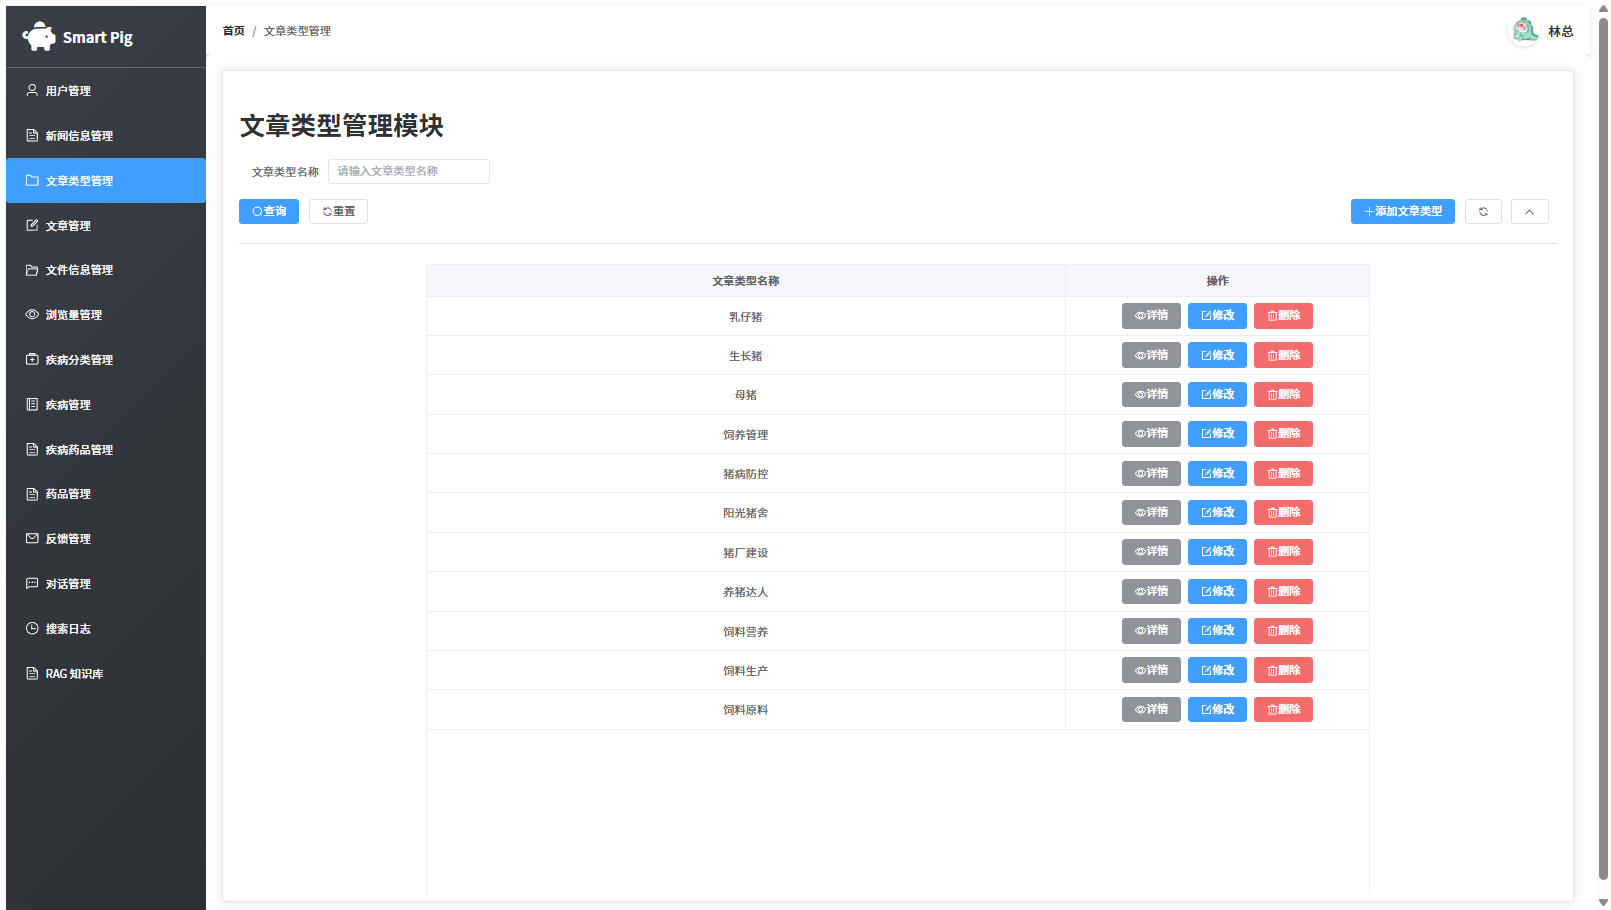Collapse the search panel with the chevron

[x=1529, y=211]
